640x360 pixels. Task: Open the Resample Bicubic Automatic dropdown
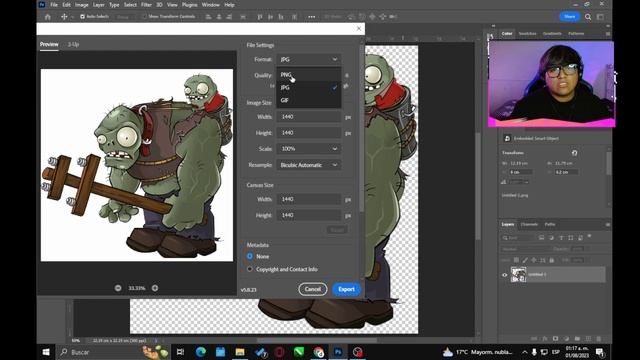click(309, 165)
